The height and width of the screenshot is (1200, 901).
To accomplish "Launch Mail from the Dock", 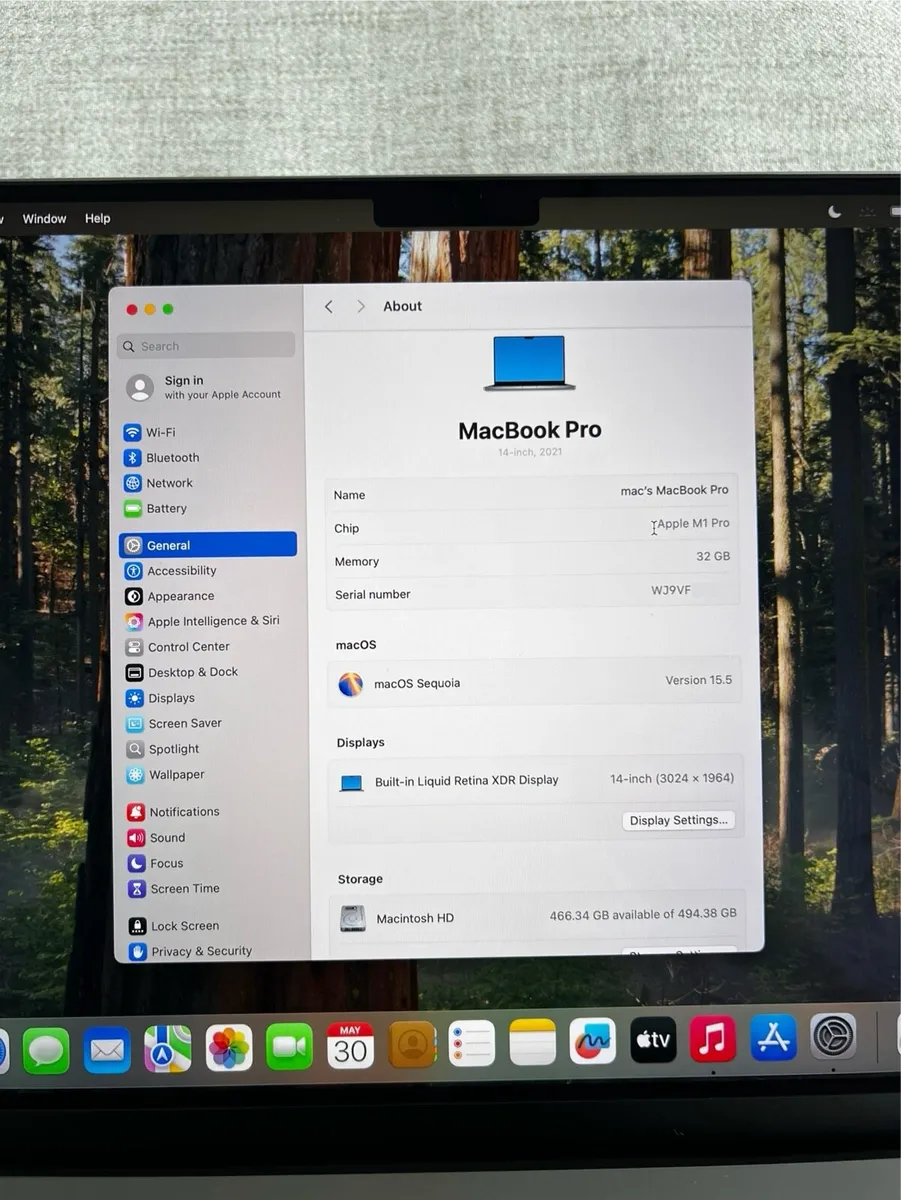I will tap(107, 1050).
